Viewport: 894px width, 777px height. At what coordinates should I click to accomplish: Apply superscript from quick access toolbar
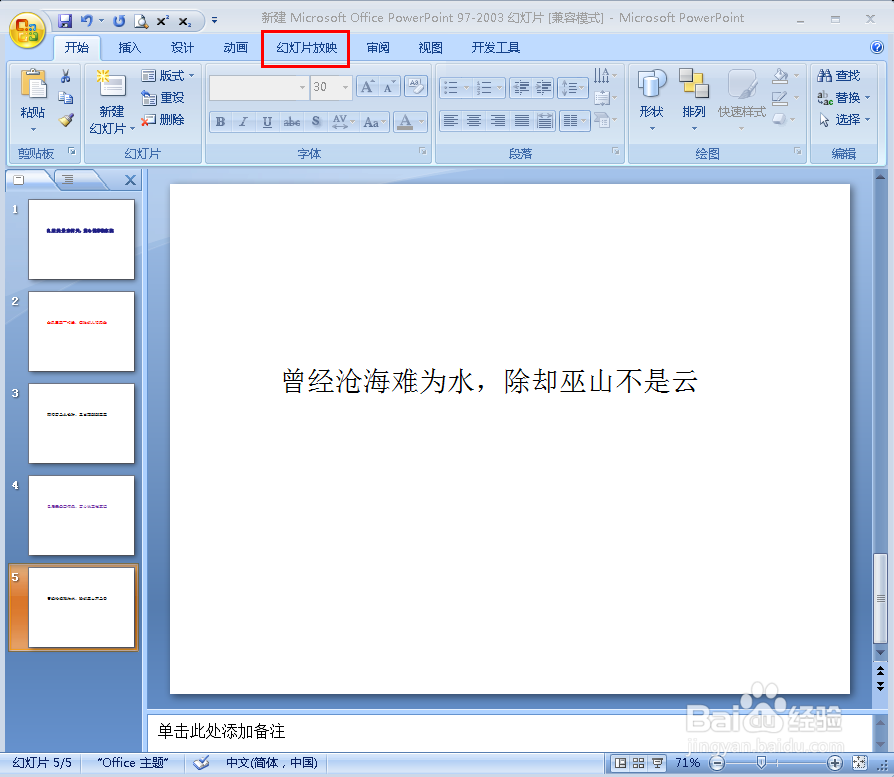tap(162, 21)
